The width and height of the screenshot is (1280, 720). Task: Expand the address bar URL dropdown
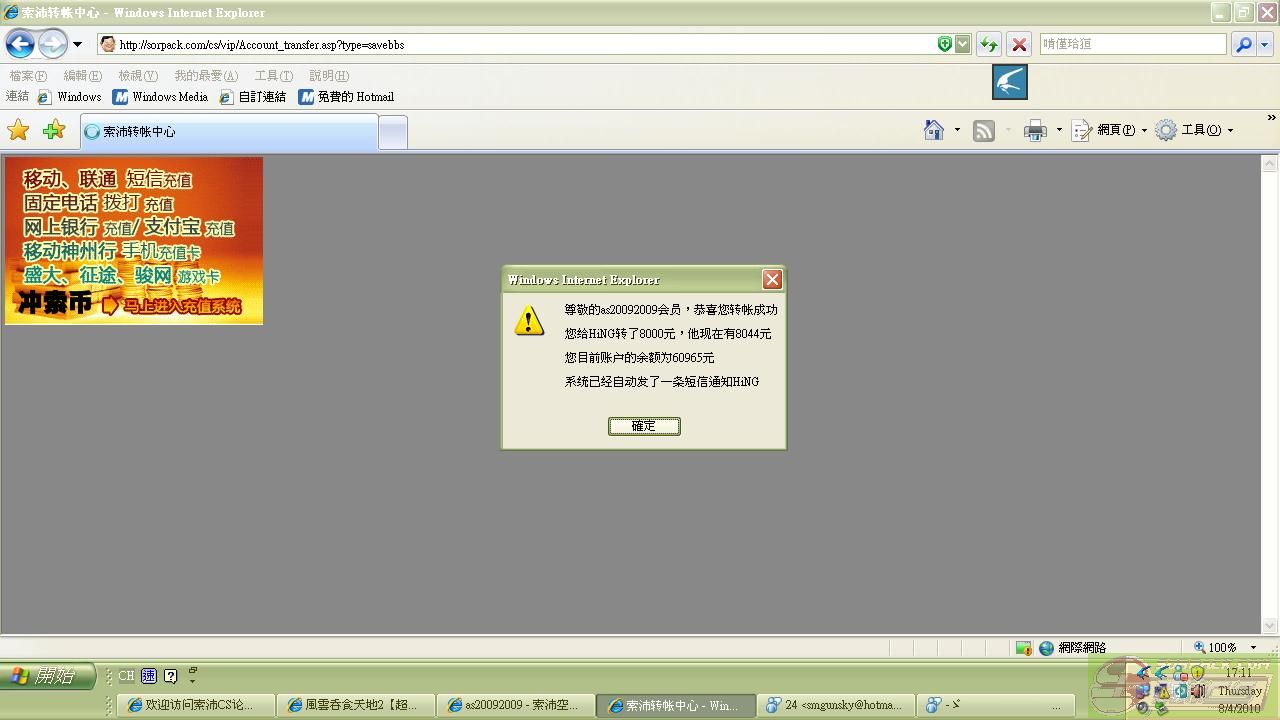962,44
